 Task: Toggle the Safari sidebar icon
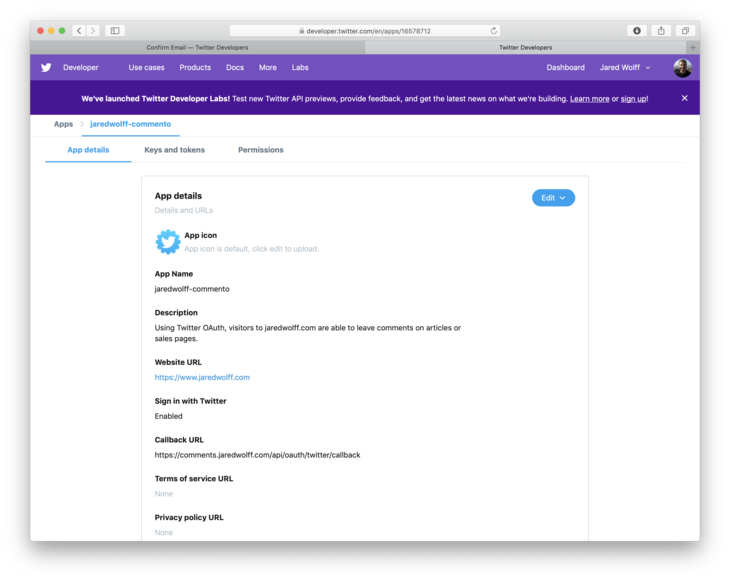click(x=115, y=31)
